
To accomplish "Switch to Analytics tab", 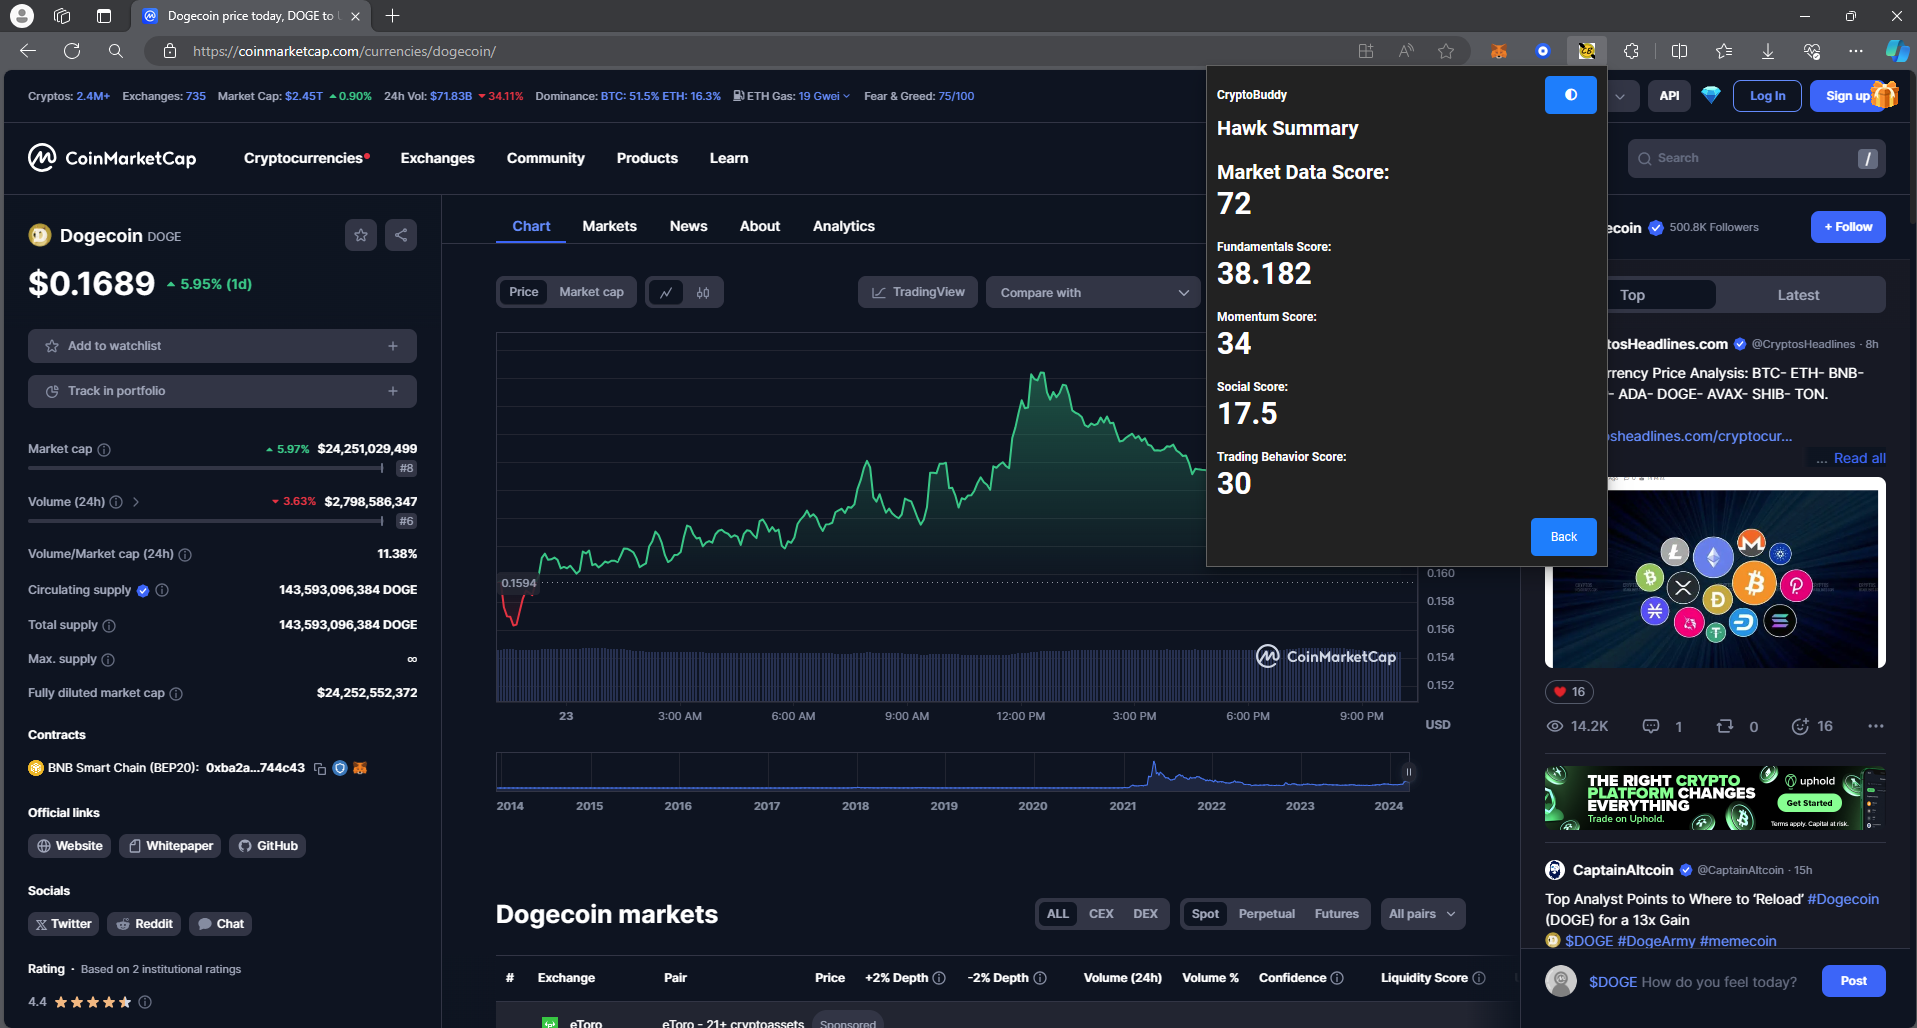I will coord(843,226).
